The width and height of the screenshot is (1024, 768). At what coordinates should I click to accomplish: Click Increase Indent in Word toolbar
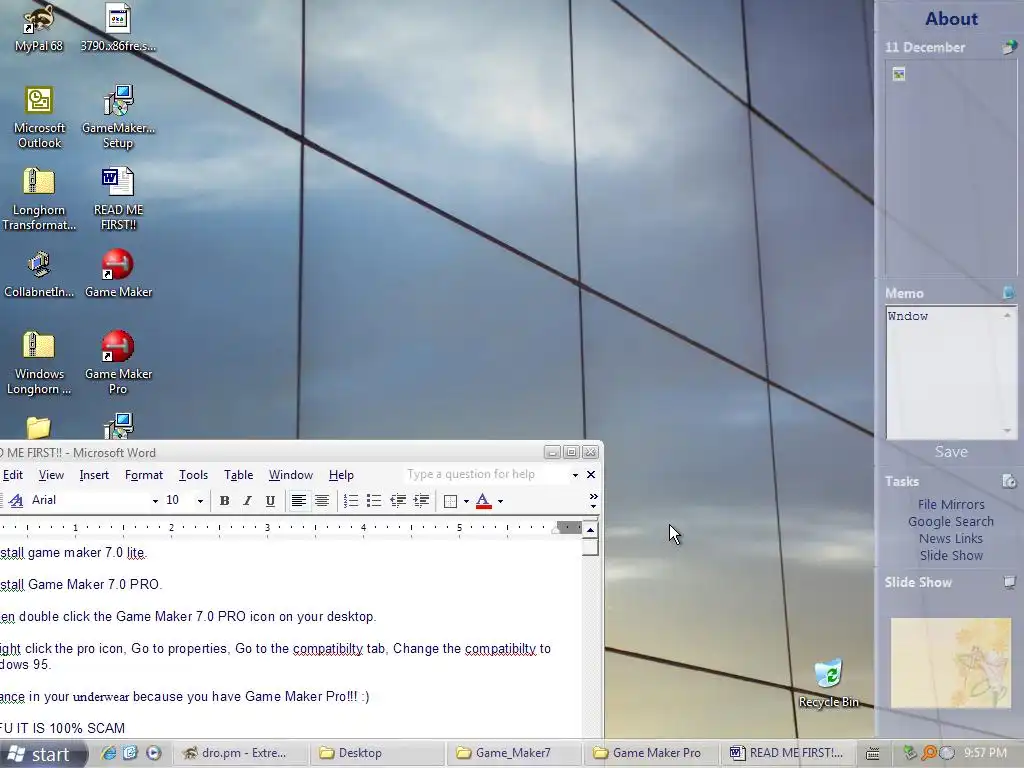(x=421, y=501)
